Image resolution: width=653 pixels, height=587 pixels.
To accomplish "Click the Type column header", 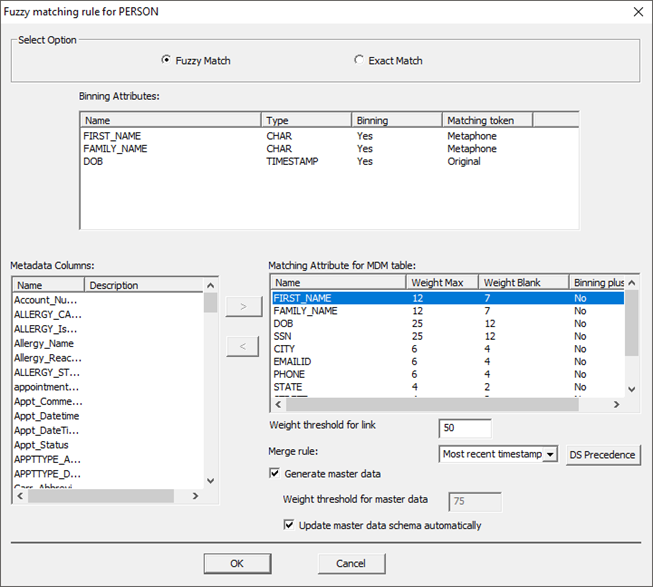I will (x=307, y=120).
